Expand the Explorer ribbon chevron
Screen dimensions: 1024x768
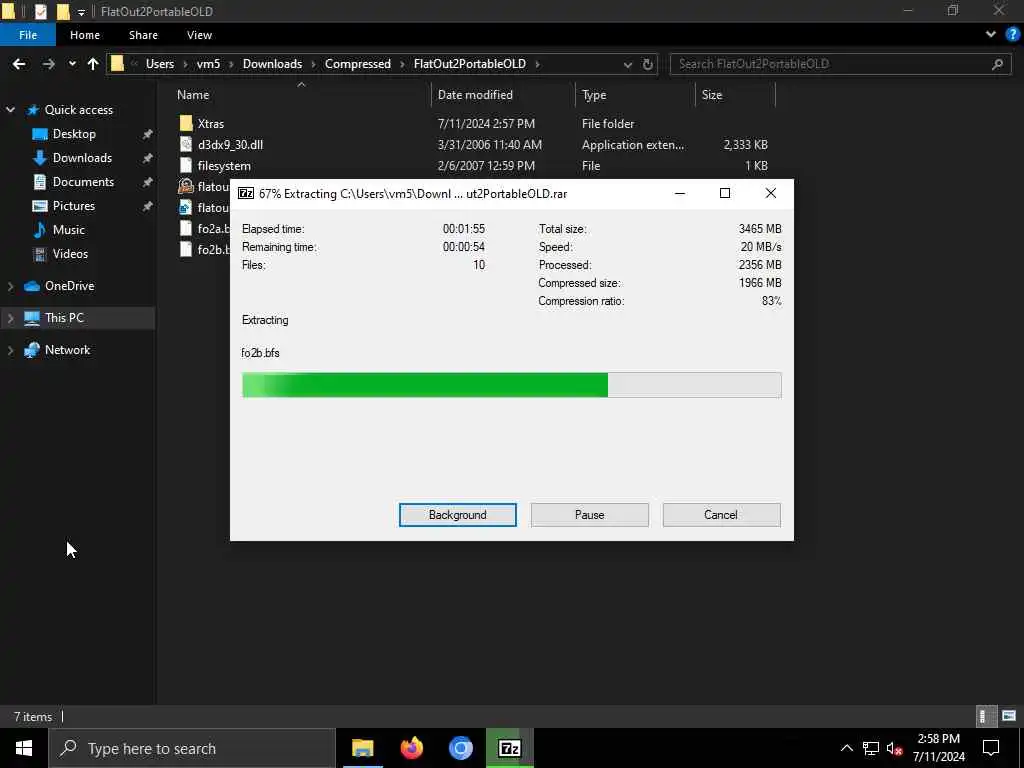991,35
